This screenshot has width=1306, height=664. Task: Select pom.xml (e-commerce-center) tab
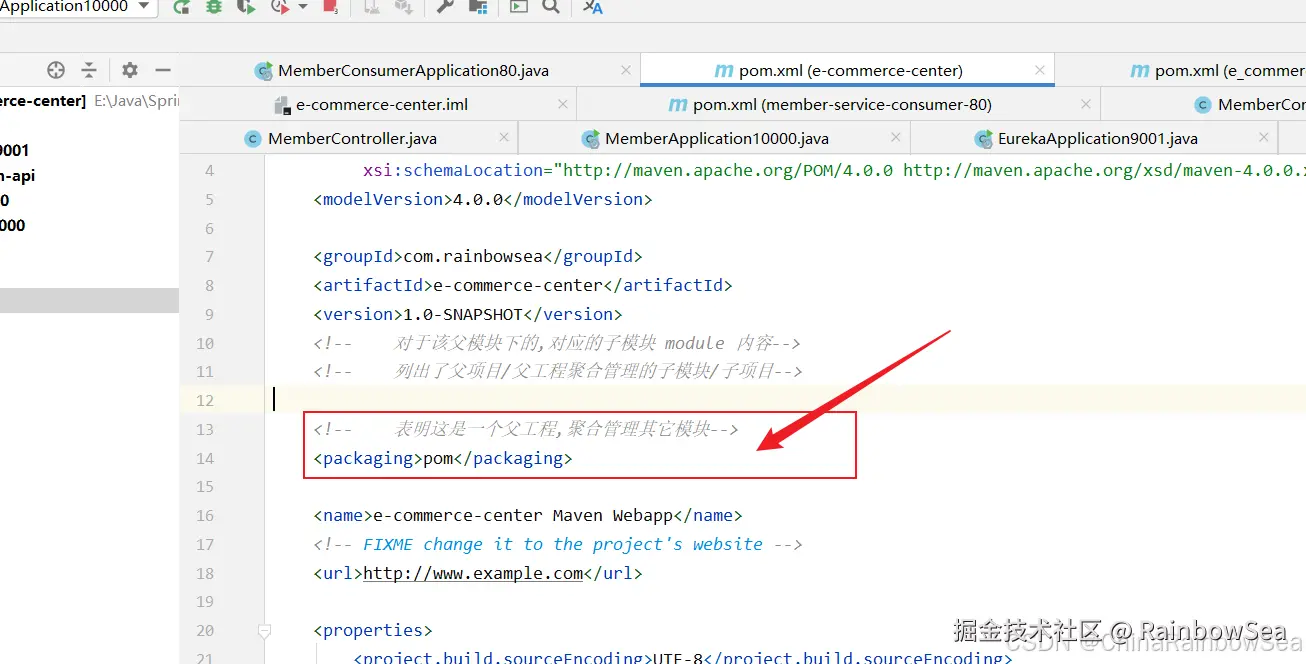point(850,71)
